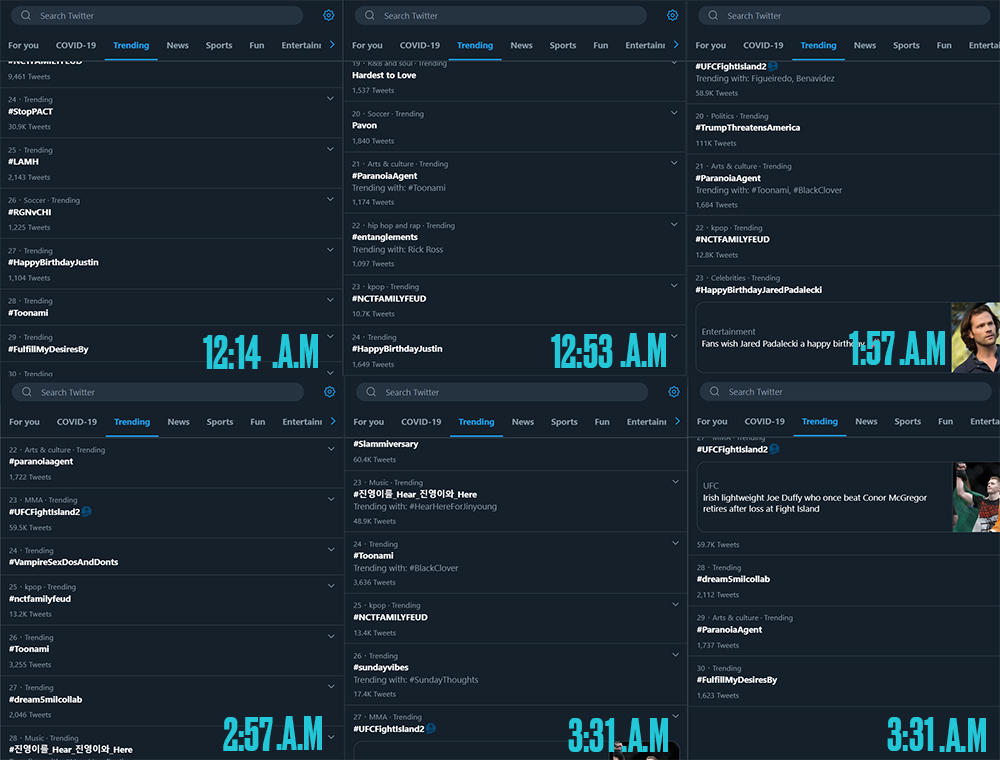The width and height of the screenshot is (1000, 760).
Task: Click the #HearHereForJinyoung related hashtag
Action: [x=453, y=506]
